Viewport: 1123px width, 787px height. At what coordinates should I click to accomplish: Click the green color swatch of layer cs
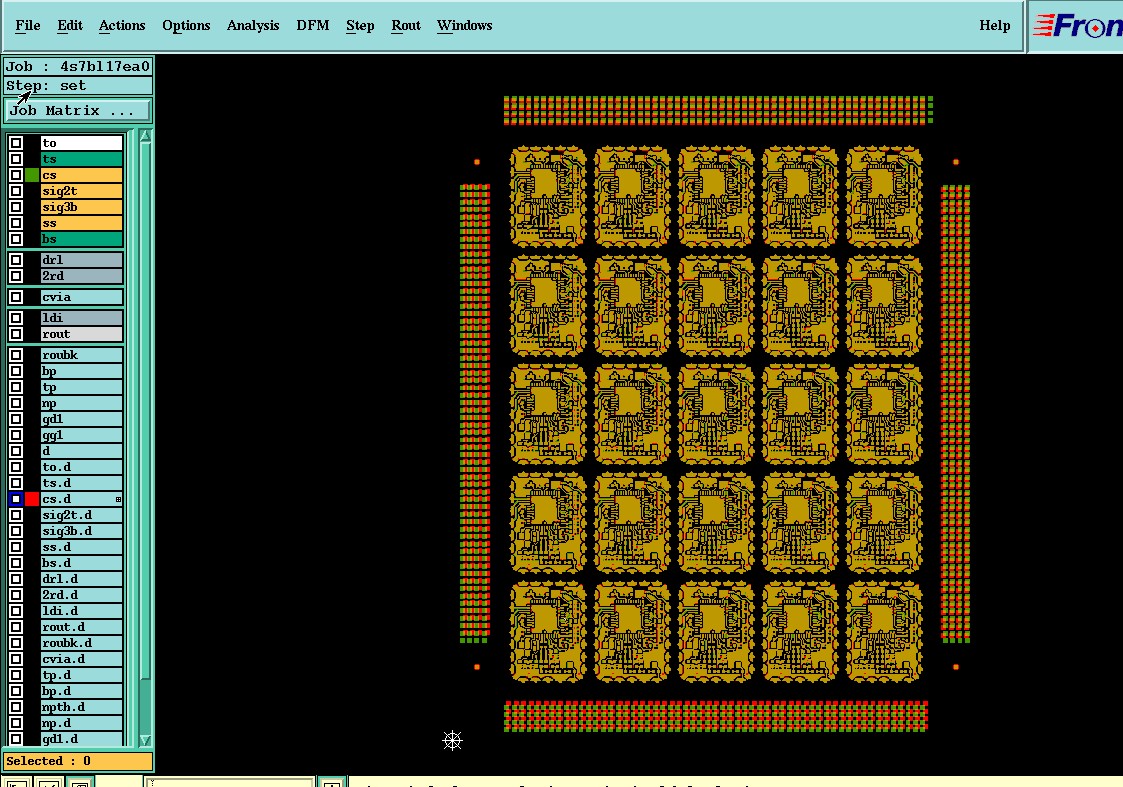32,175
